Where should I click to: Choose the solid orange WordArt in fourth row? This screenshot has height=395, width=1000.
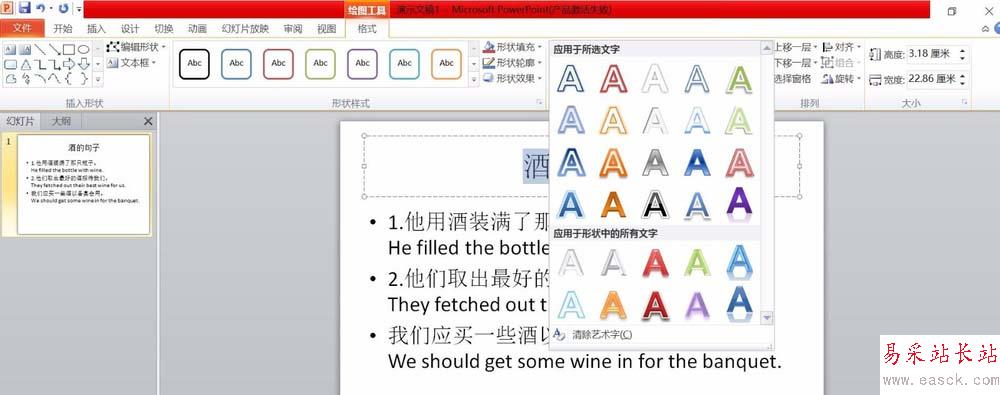click(614, 204)
